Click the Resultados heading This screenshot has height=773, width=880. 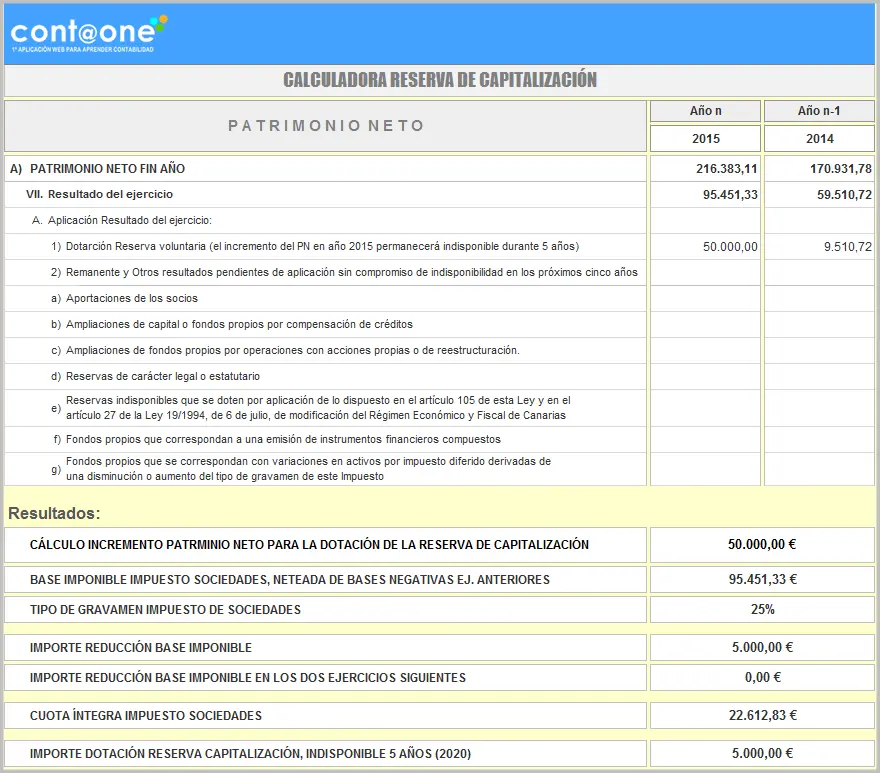point(54,513)
